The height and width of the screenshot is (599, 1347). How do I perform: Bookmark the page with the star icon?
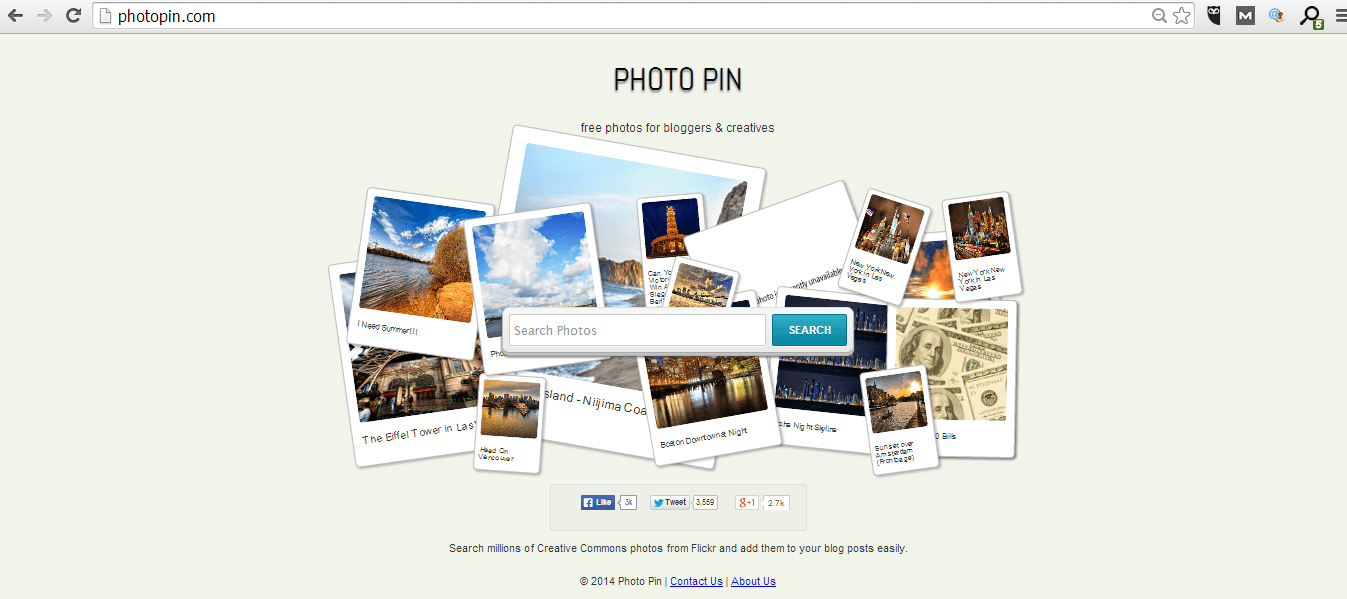pos(1182,16)
